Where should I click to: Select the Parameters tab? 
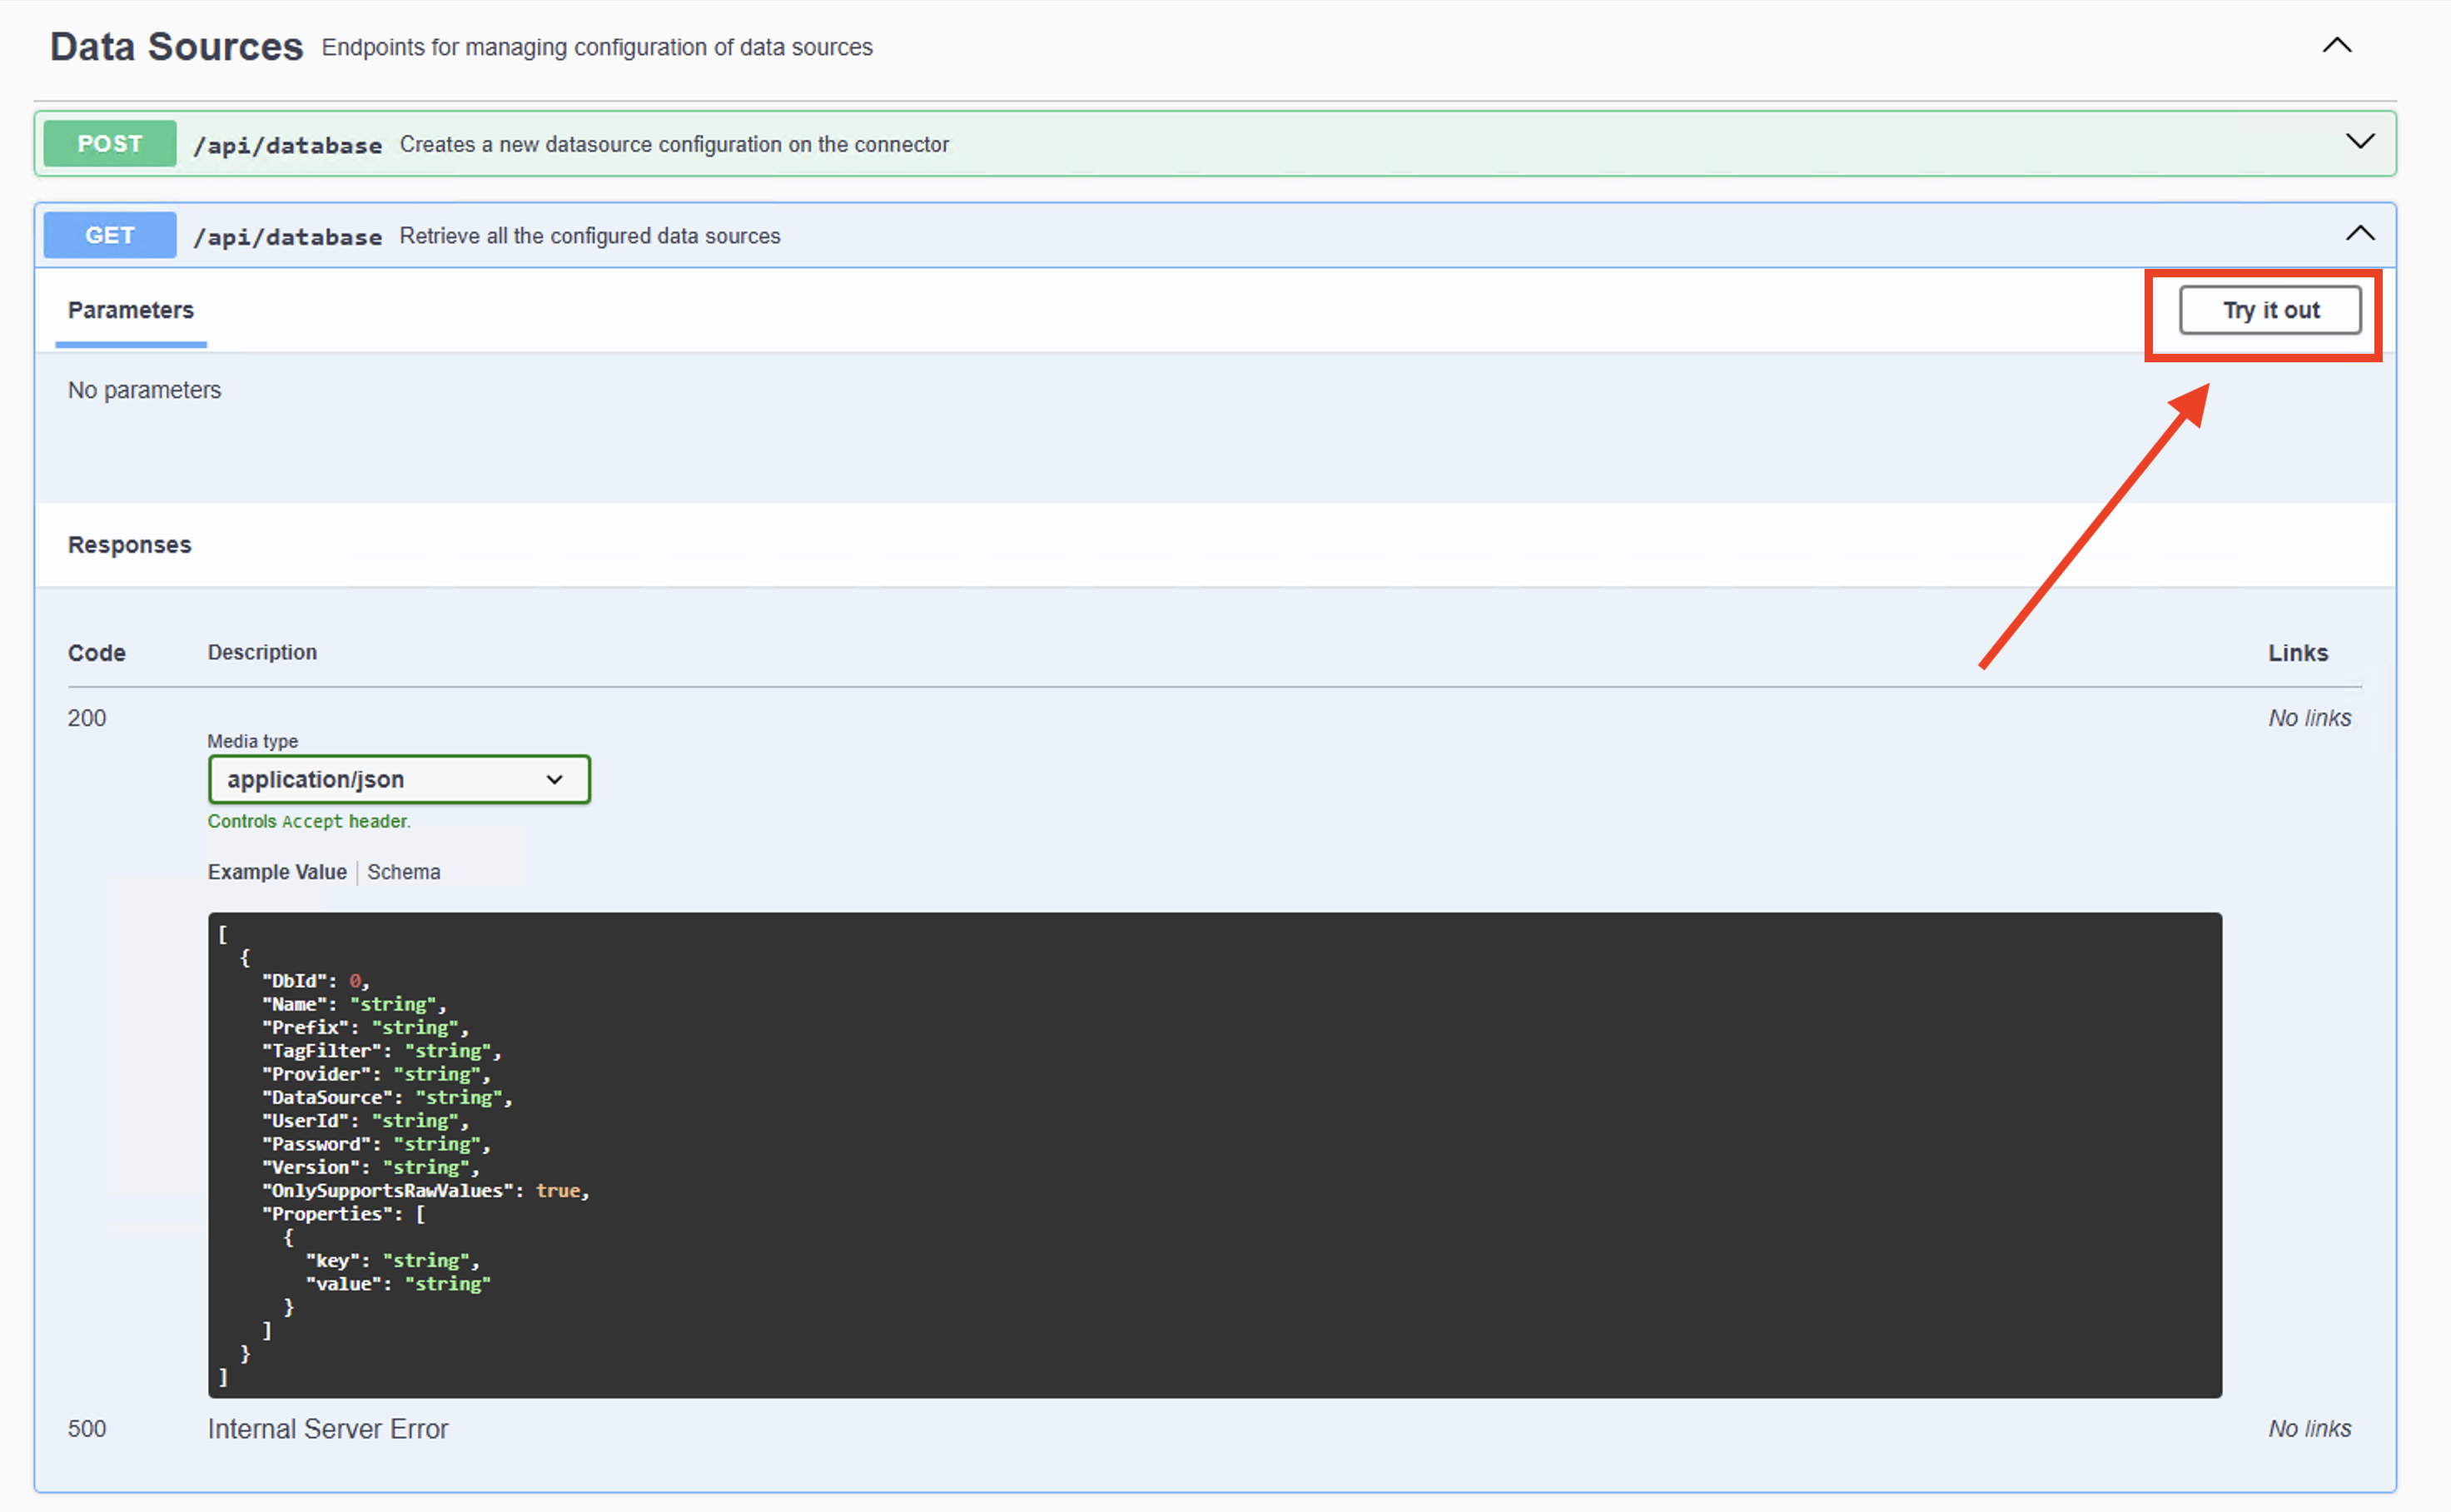pos(131,310)
